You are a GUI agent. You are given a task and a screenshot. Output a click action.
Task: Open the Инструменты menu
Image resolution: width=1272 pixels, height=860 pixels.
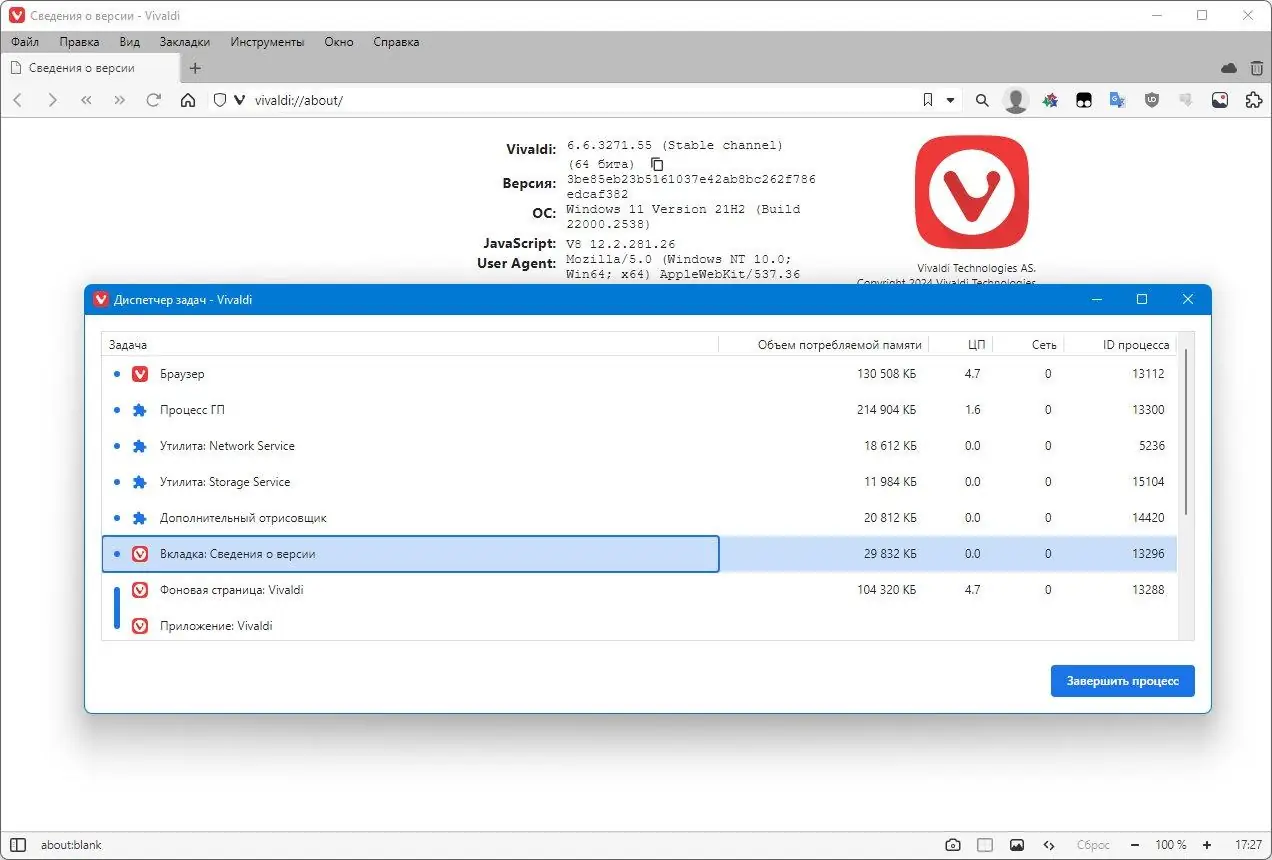click(267, 42)
